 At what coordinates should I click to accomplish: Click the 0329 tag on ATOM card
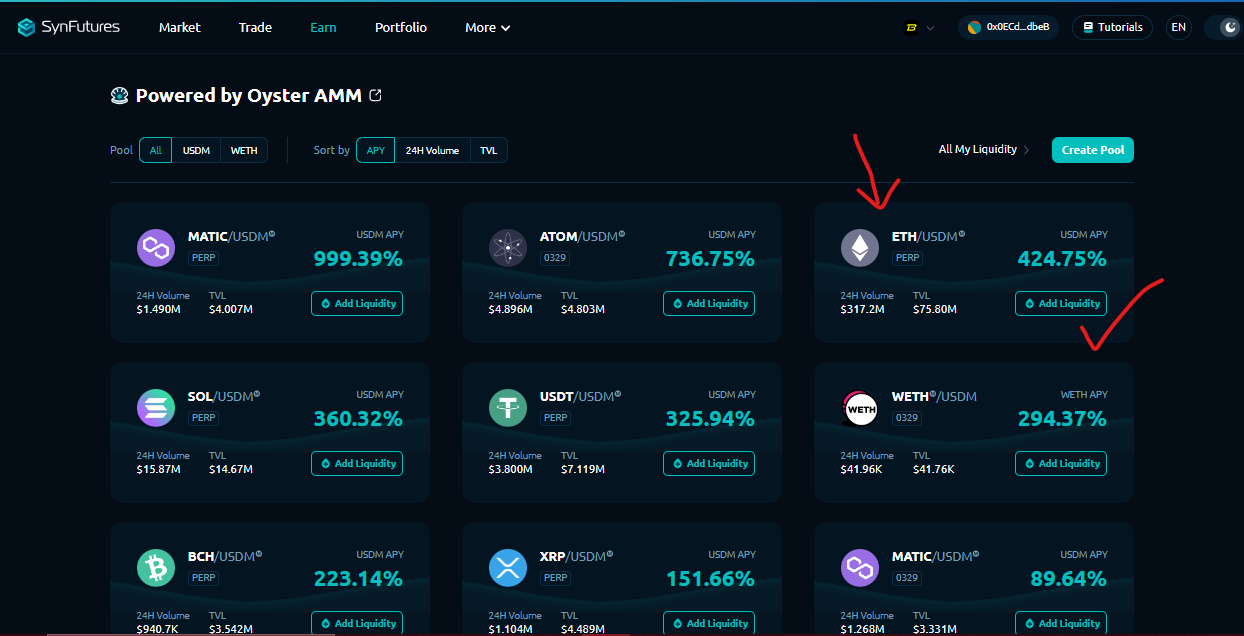pyautogui.click(x=555, y=258)
